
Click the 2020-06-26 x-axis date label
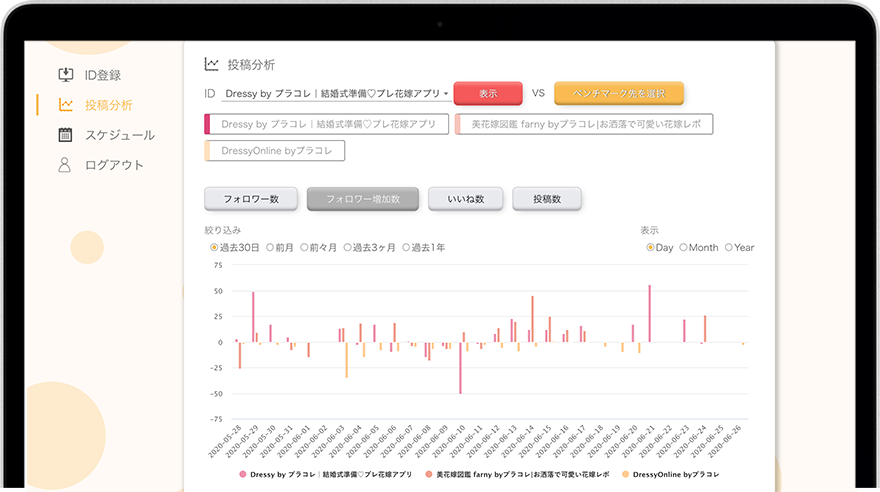(x=725, y=442)
